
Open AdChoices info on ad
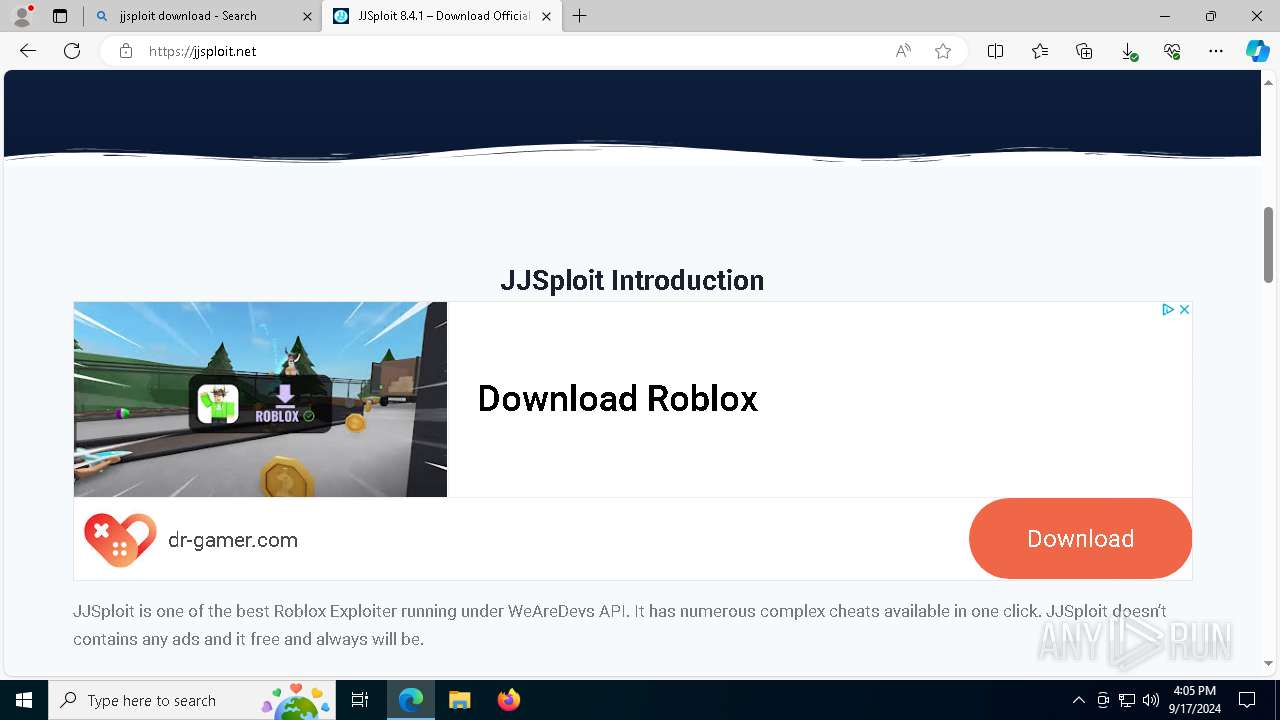click(1167, 310)
